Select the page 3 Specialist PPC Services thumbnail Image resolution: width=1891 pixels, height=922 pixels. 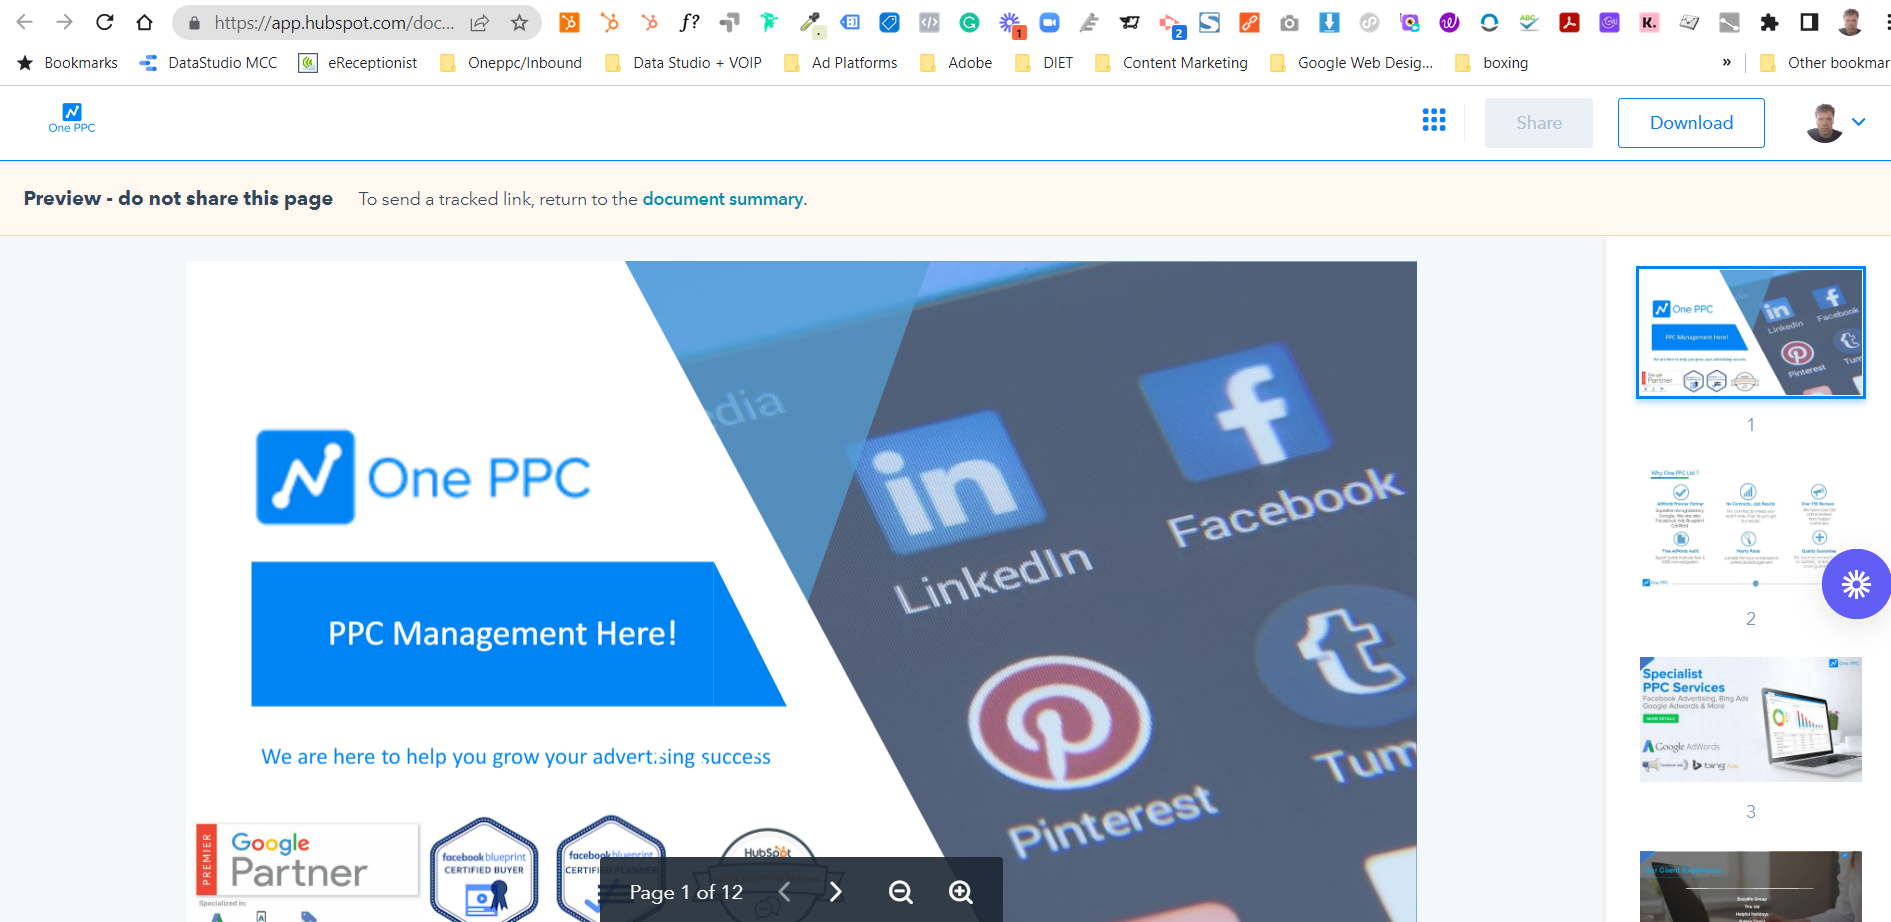(1749, 718)
